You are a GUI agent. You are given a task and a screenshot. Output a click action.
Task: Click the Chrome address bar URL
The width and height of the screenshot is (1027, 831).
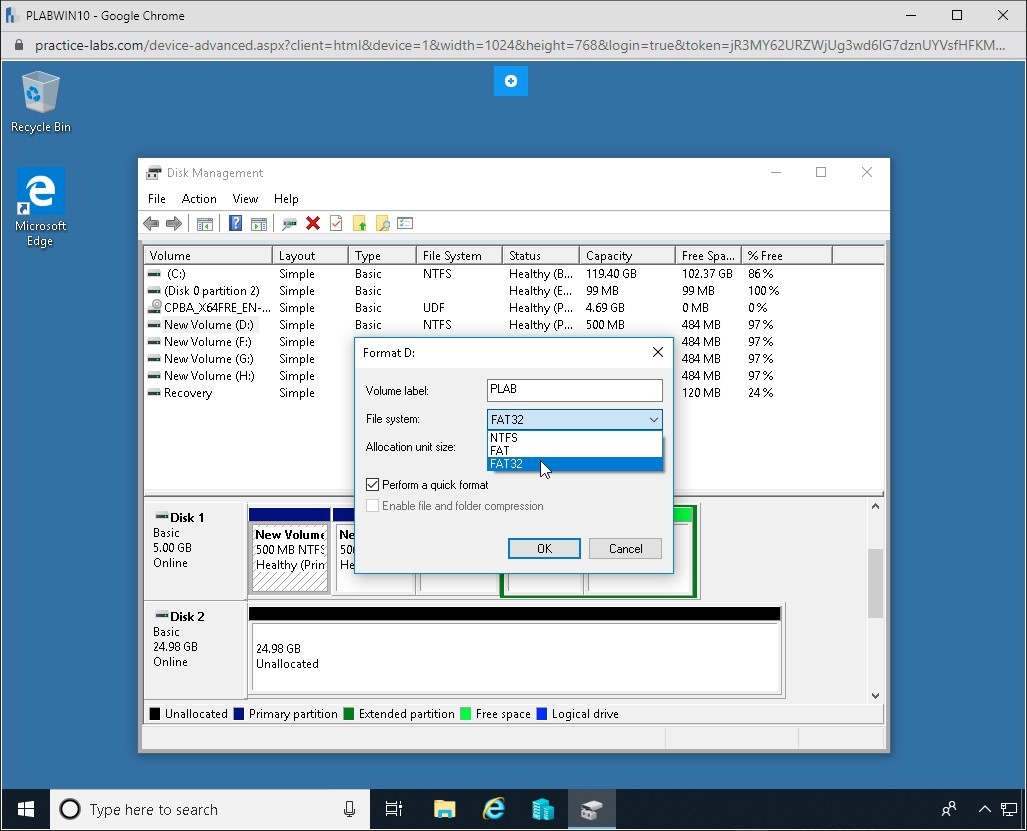tap(520, 45)
